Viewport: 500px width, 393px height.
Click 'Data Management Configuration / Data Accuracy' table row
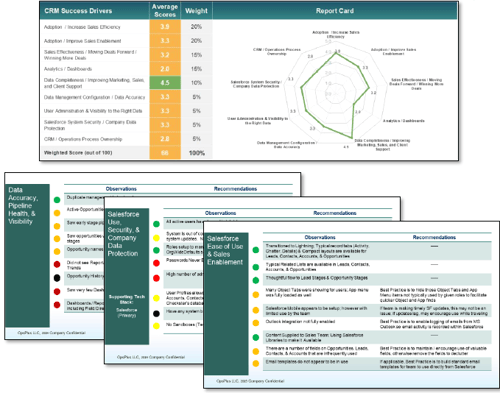(x=94, y=97)
